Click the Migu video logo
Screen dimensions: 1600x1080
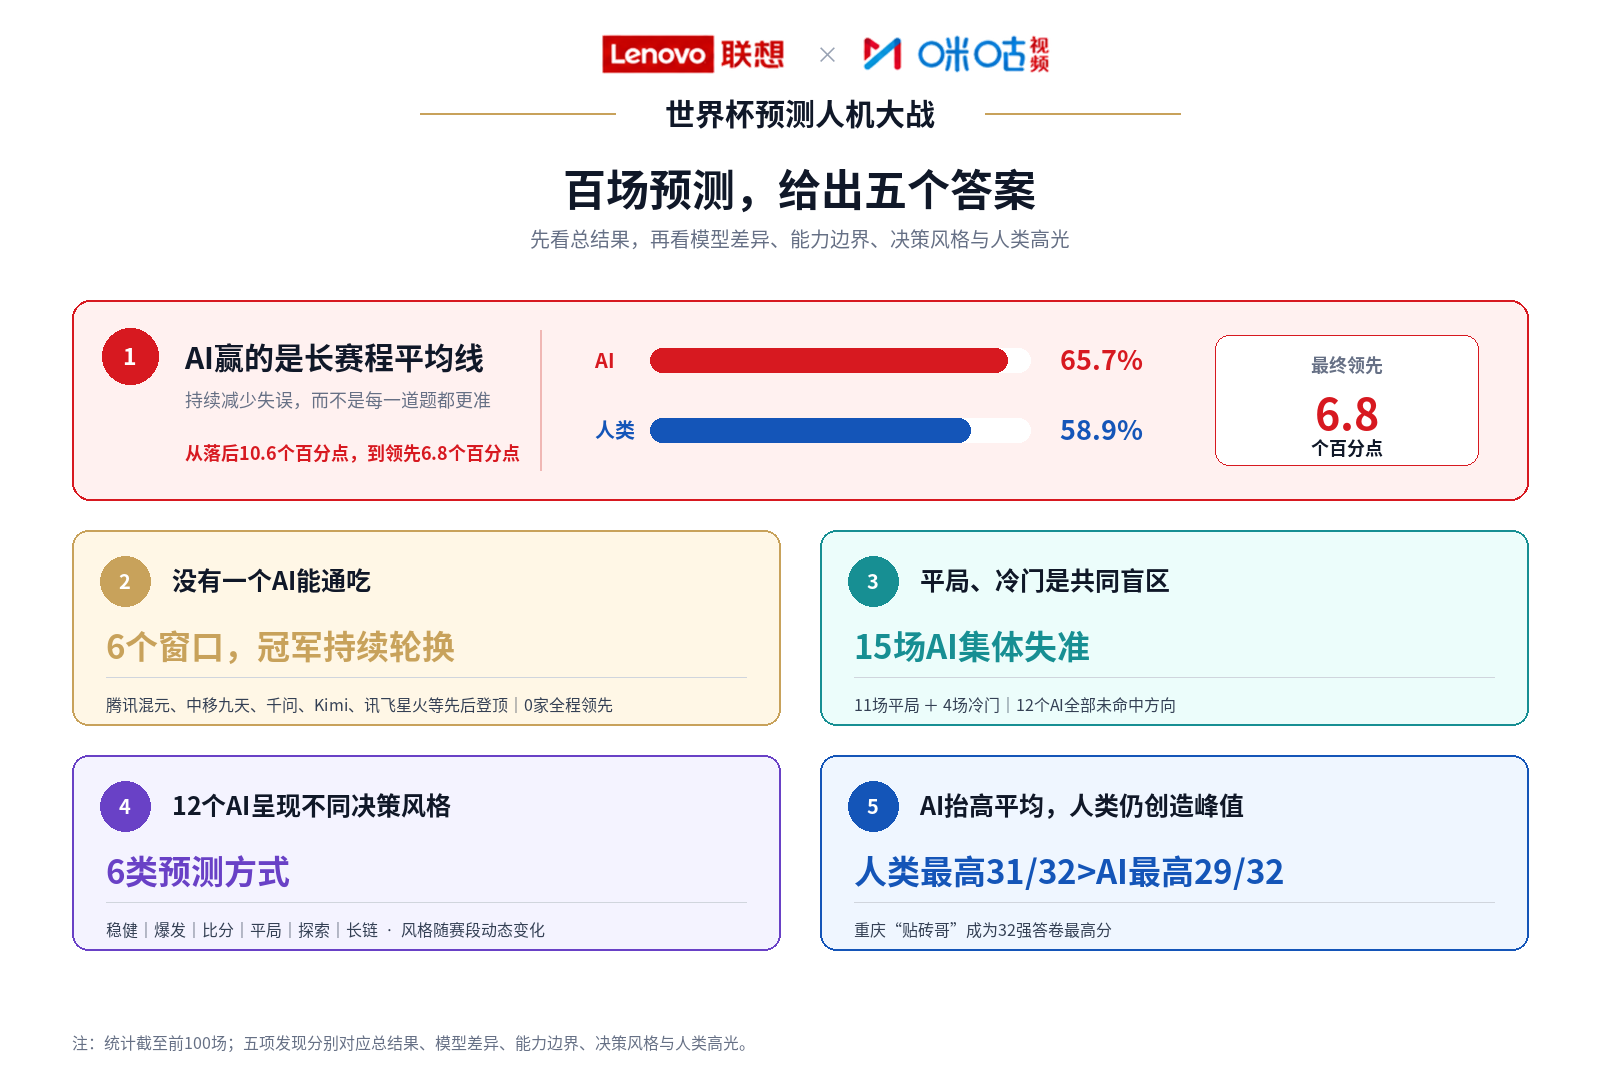coord(956,54)
